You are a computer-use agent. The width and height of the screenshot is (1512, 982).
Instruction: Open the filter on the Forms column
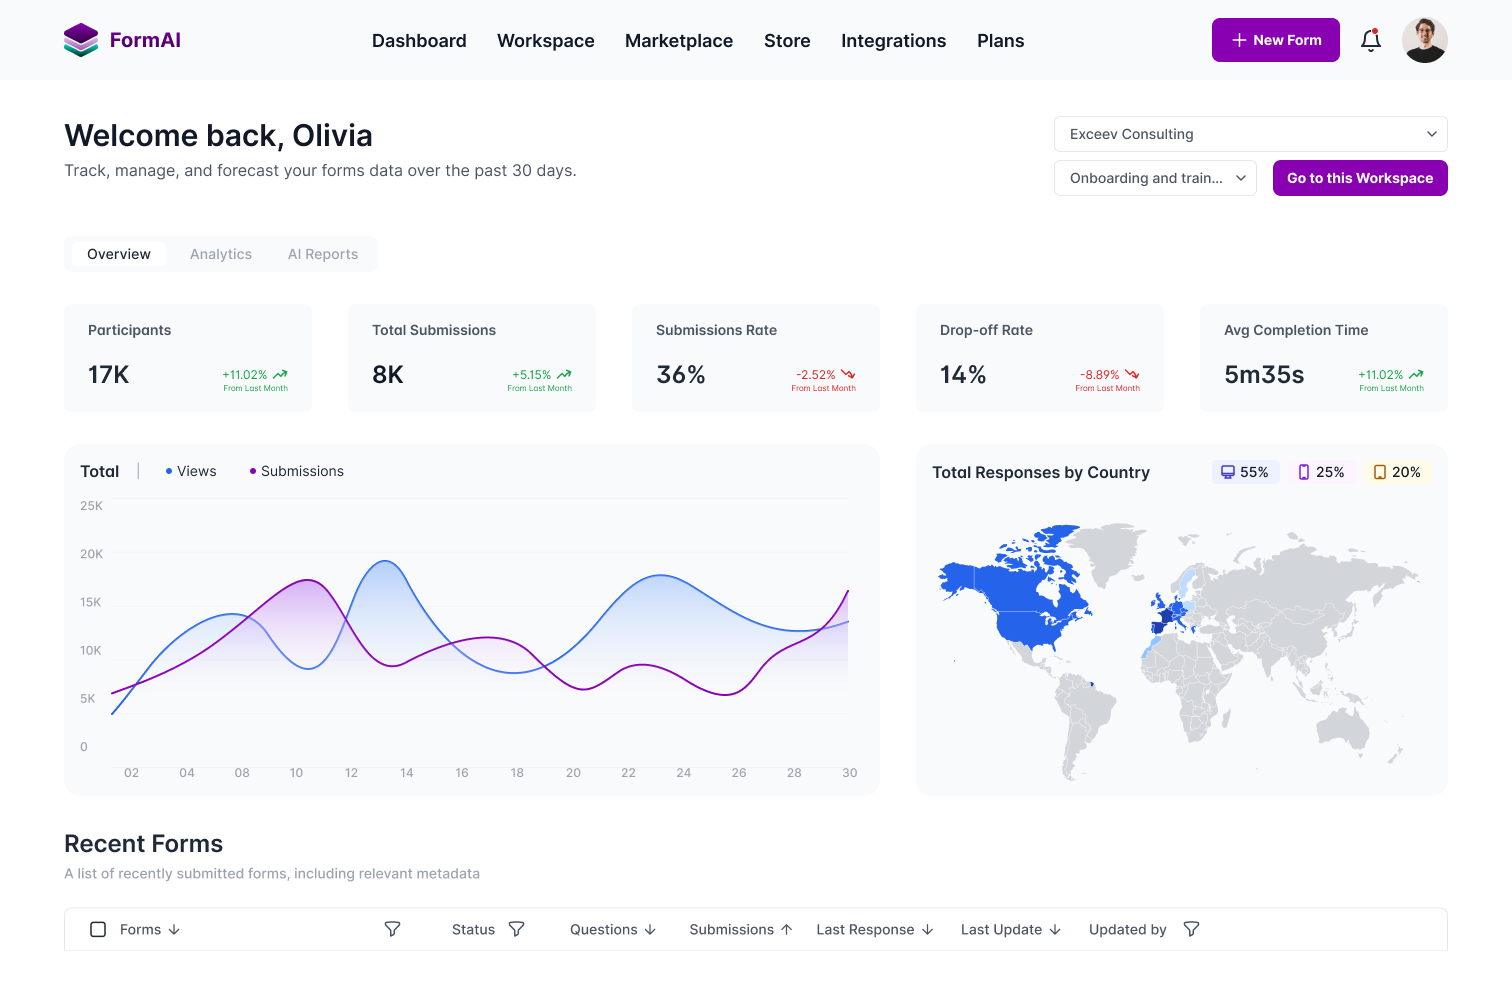click(392, 929)
